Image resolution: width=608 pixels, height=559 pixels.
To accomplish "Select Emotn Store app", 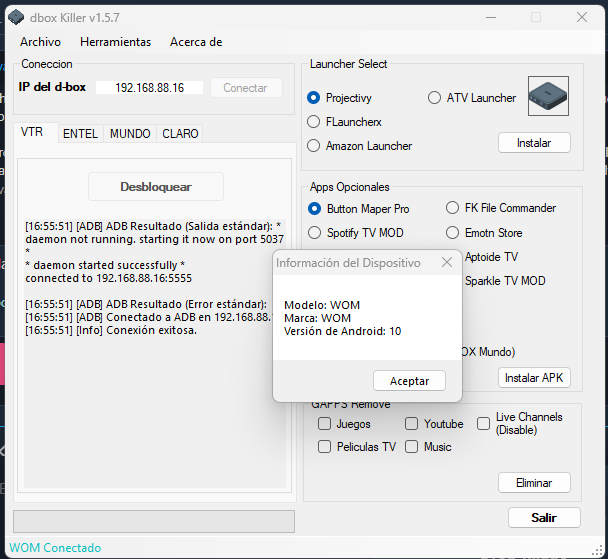I will click(484, 233).
